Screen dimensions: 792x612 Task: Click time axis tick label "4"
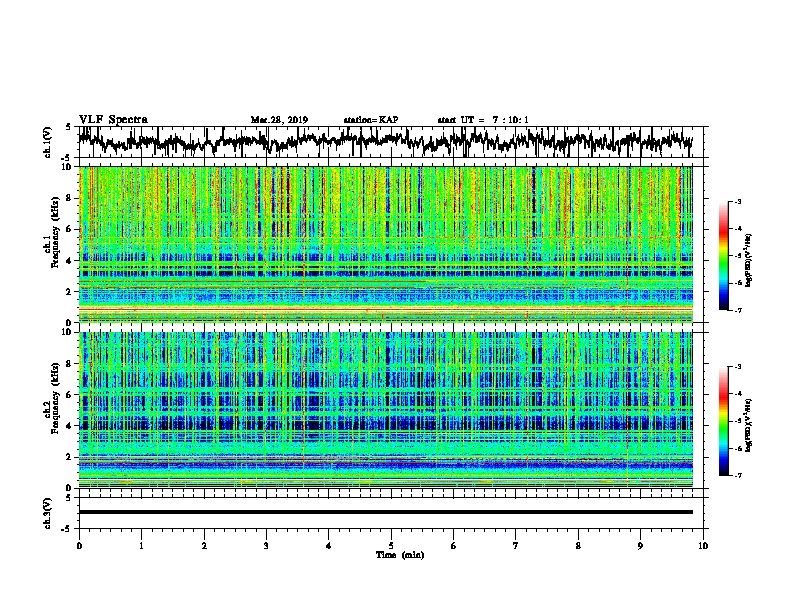click(329, 546)
